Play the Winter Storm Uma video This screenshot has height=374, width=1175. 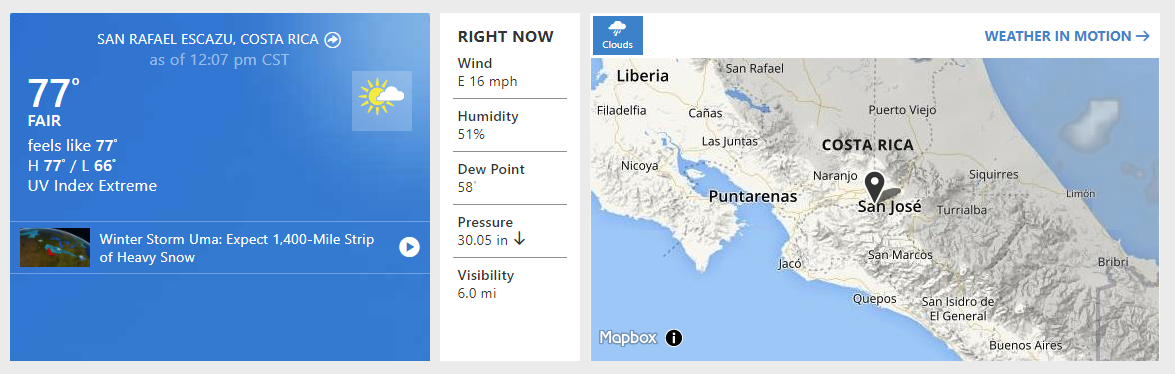pos(409,247)
